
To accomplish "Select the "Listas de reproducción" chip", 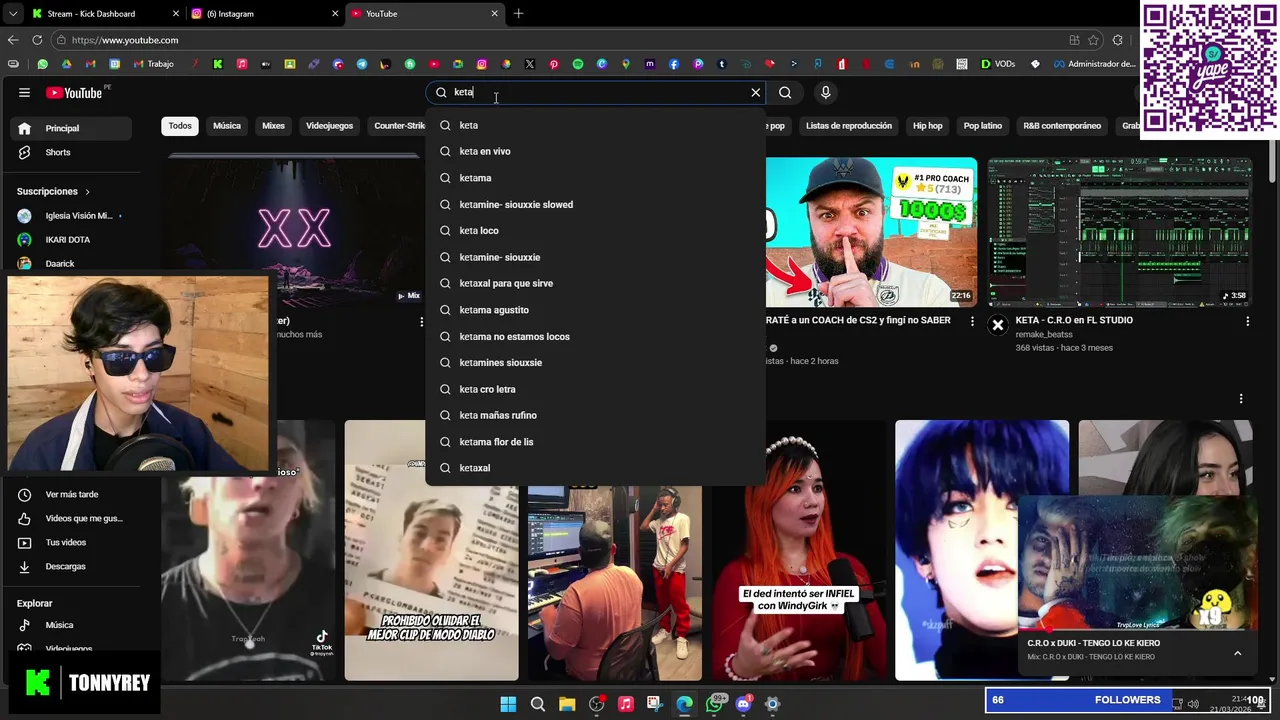I will (849, 126).
